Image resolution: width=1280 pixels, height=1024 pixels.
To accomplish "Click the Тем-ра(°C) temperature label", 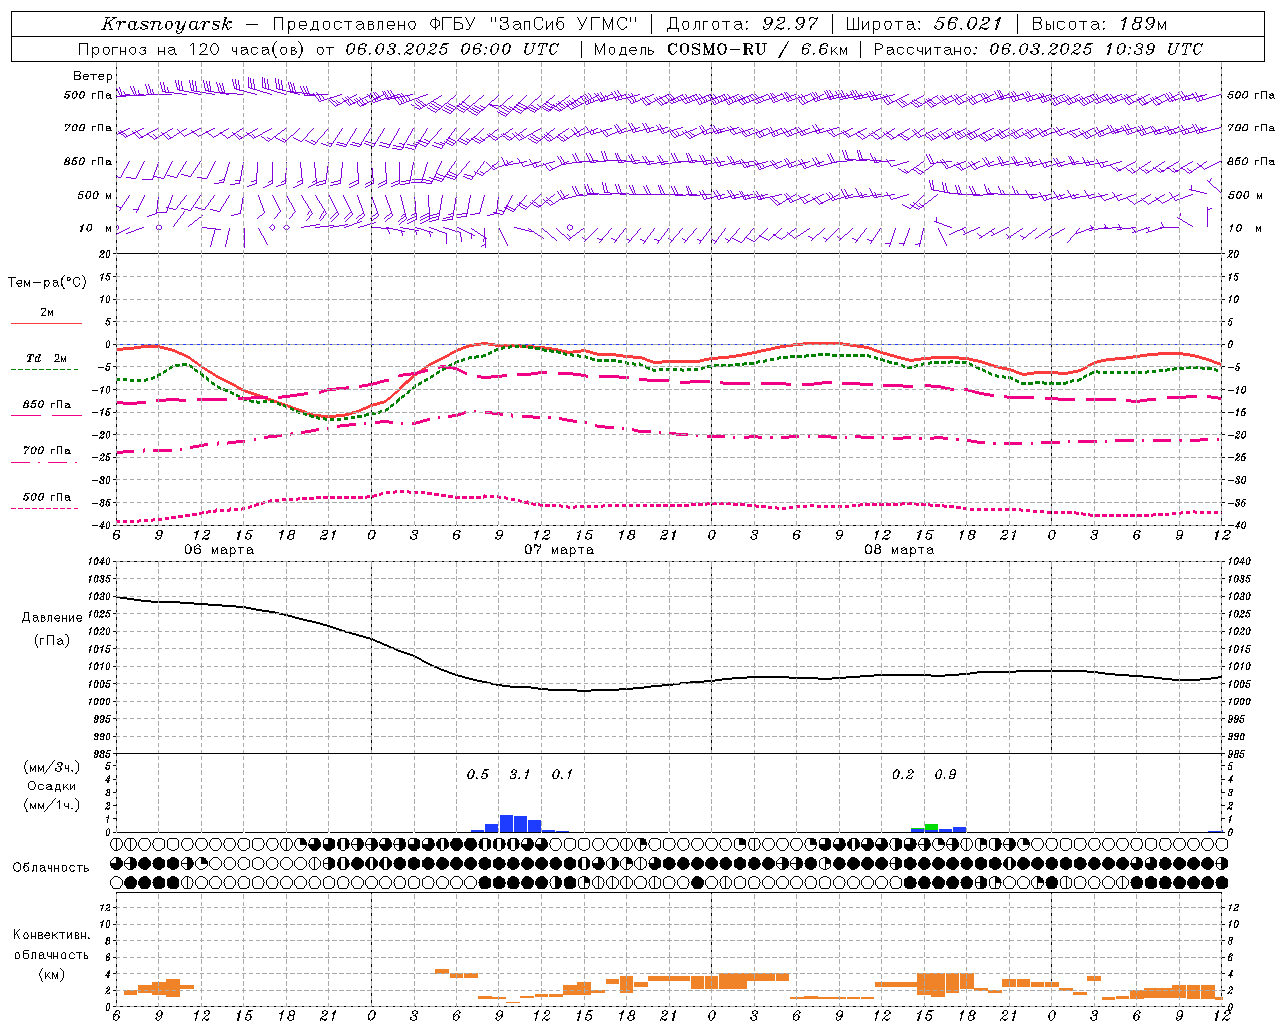I will point(47,283).
